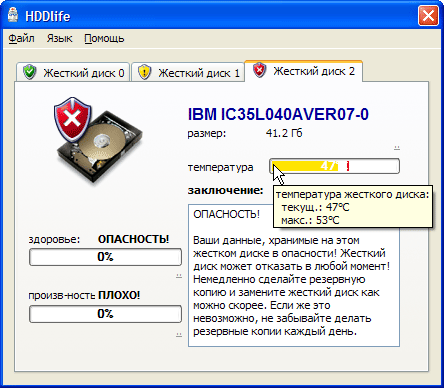The image size is (444, 388).
Task: Click the здоровье: label
Action: point(54,239)
